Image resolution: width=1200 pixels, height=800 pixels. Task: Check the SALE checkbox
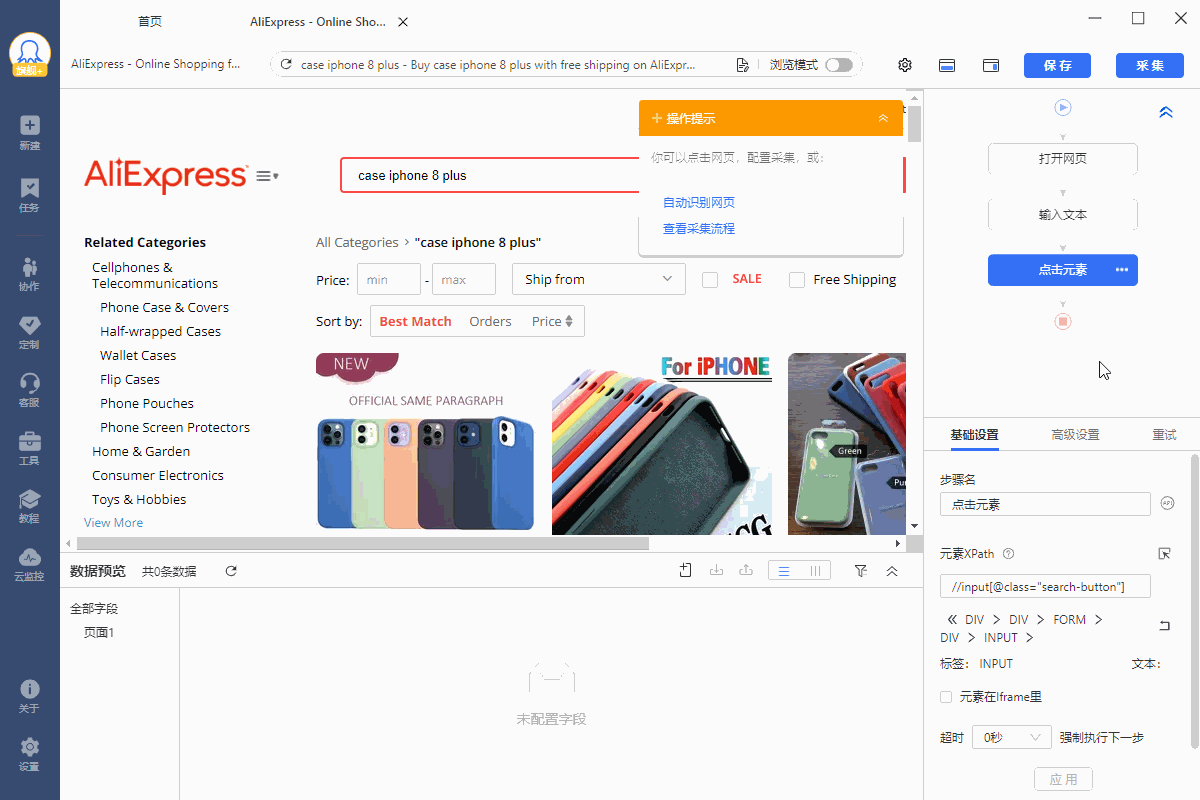(x=710, y=280)
